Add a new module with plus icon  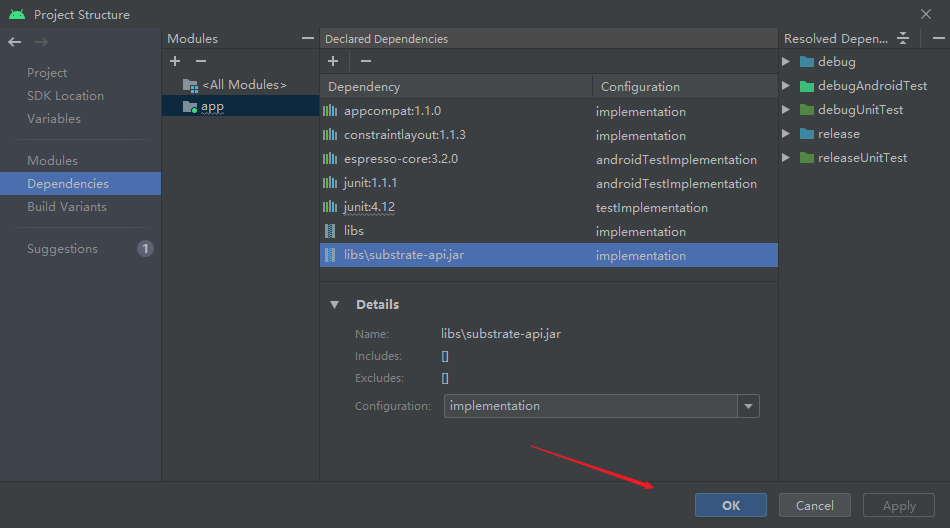pyautogui.click(x=175, y=62)
